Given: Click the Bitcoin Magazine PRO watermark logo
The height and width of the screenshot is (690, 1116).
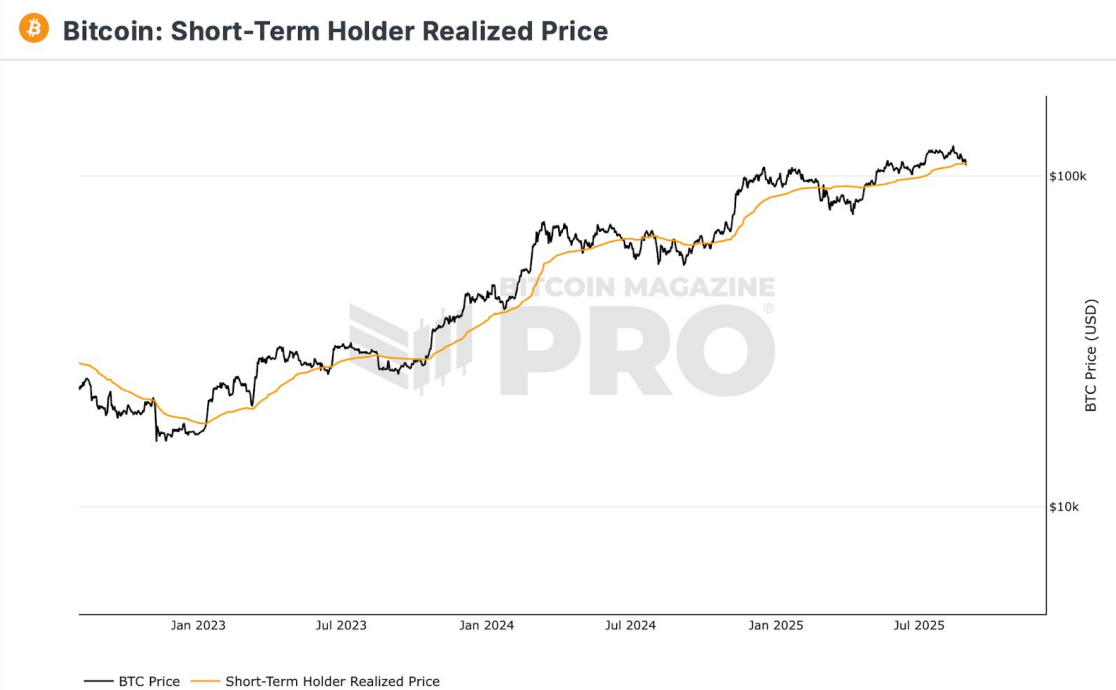Looking at the screenshot, I should point(562,335).
